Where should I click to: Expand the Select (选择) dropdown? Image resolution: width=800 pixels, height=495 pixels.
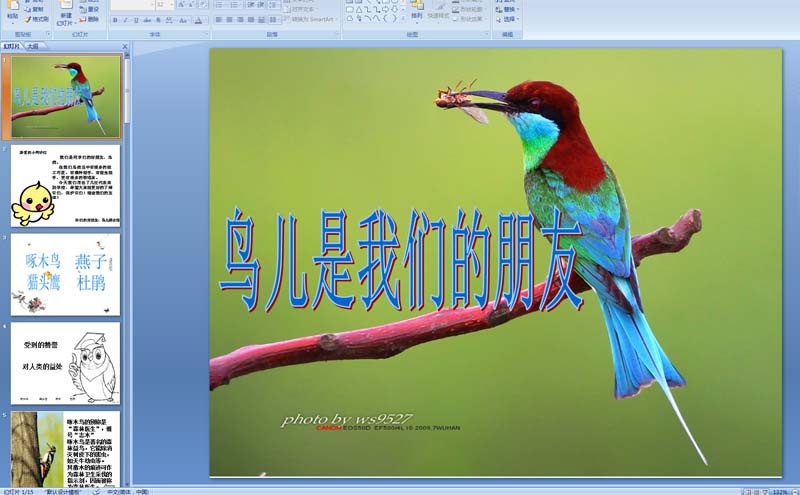click(x=518, y=19)
